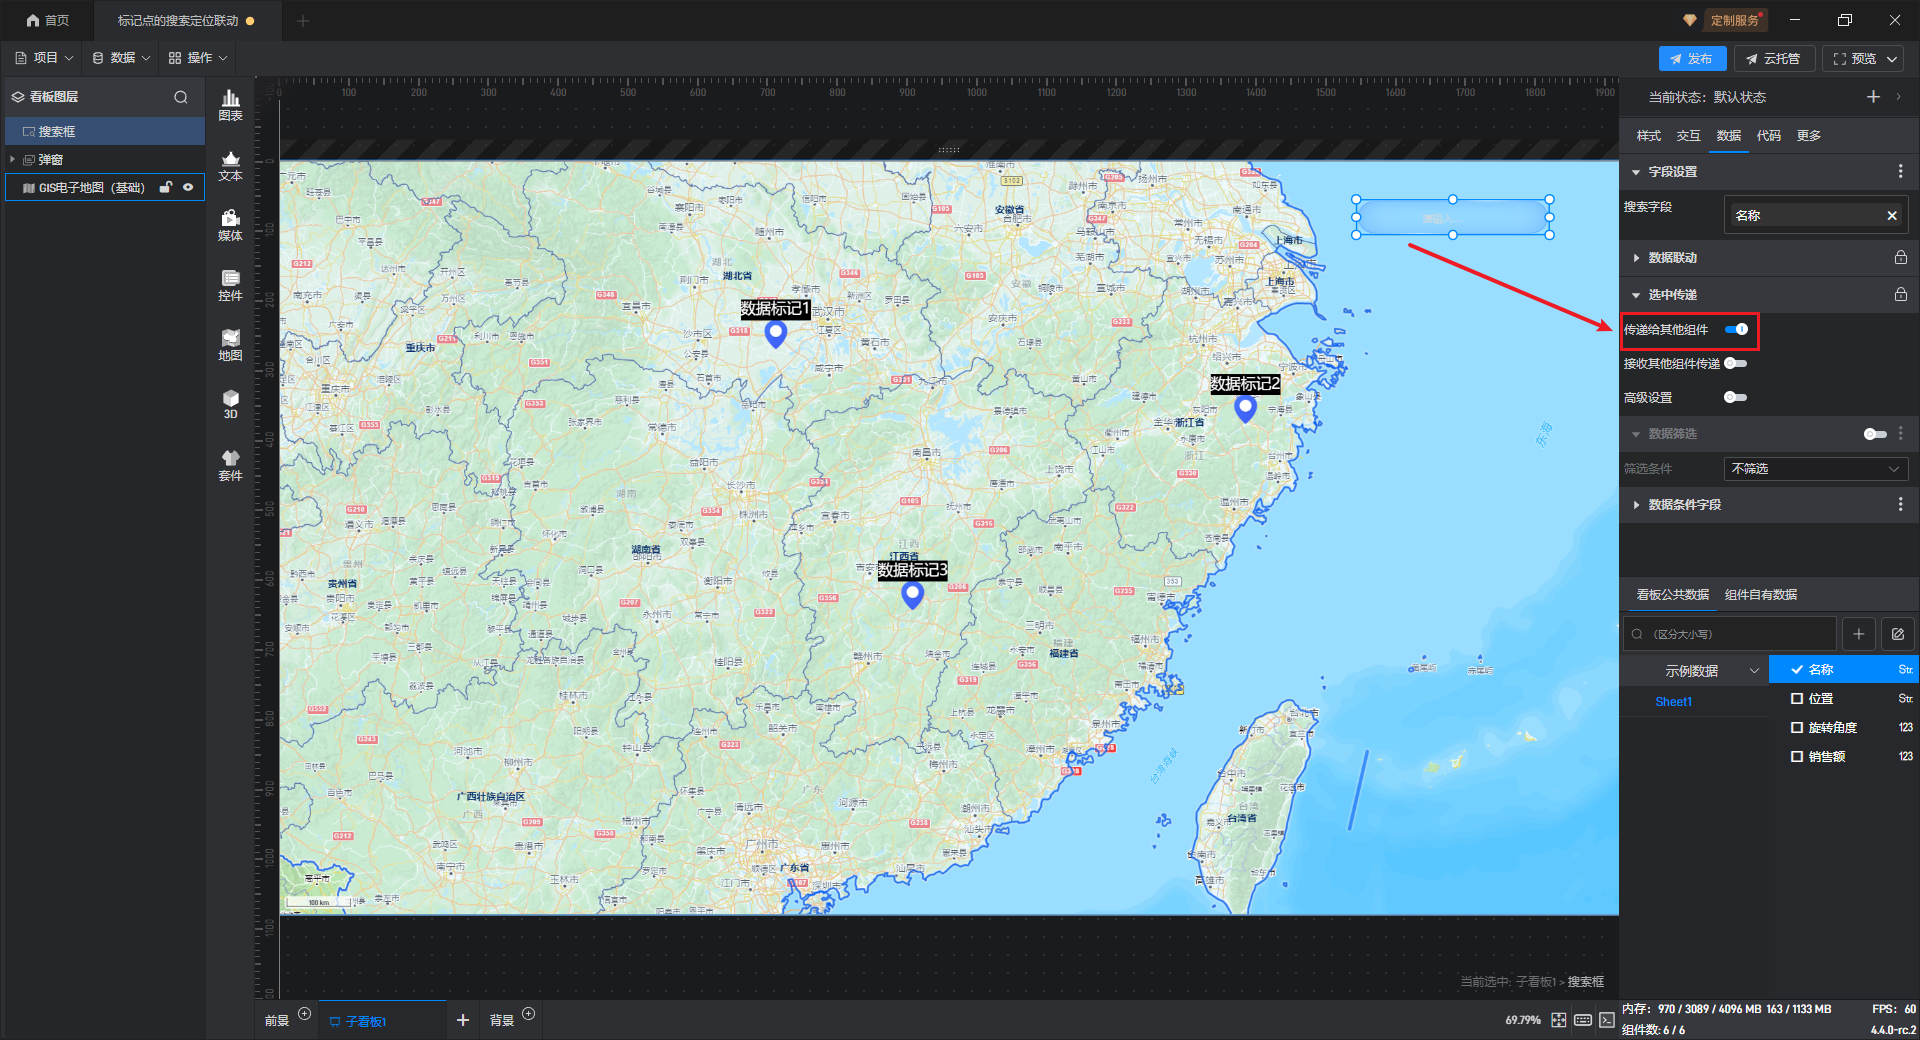Check the 销售额 field checkbox
The image size is (1920, 1040).
[1797, 757]
